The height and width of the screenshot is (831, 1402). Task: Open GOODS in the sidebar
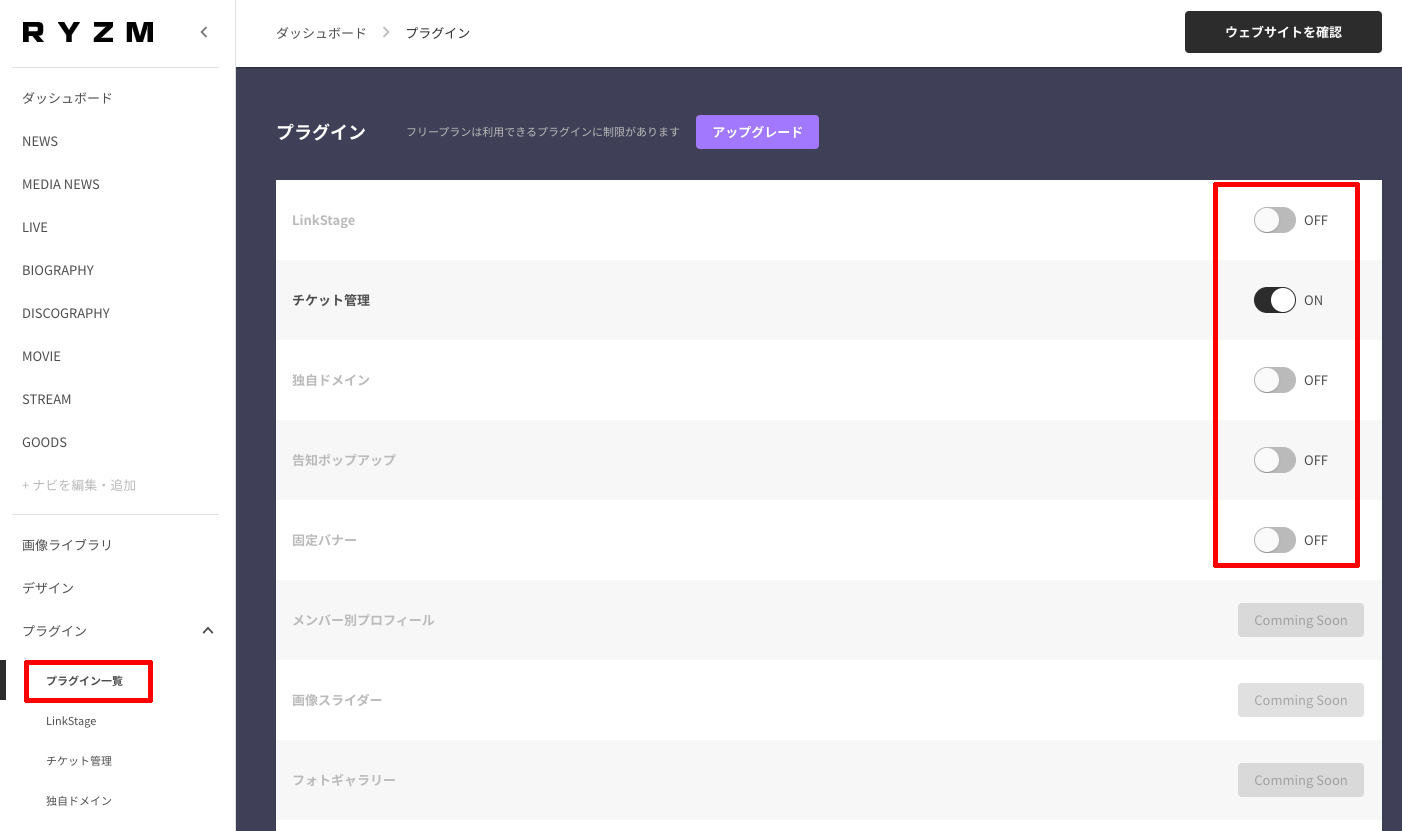44,442
